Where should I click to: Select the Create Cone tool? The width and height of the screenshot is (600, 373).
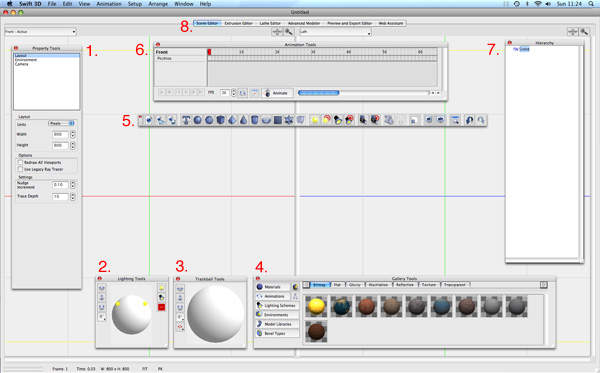tap(243, 120)
